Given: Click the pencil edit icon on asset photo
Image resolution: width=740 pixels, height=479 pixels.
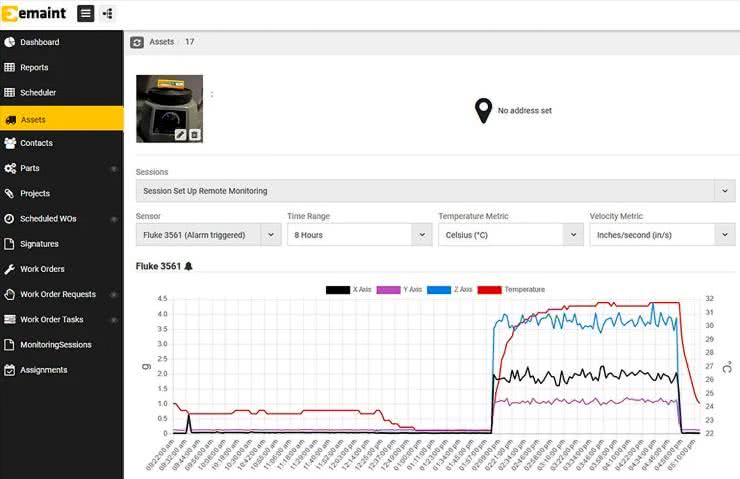Looking at the screenshot, I should click(x=180, y=134).
